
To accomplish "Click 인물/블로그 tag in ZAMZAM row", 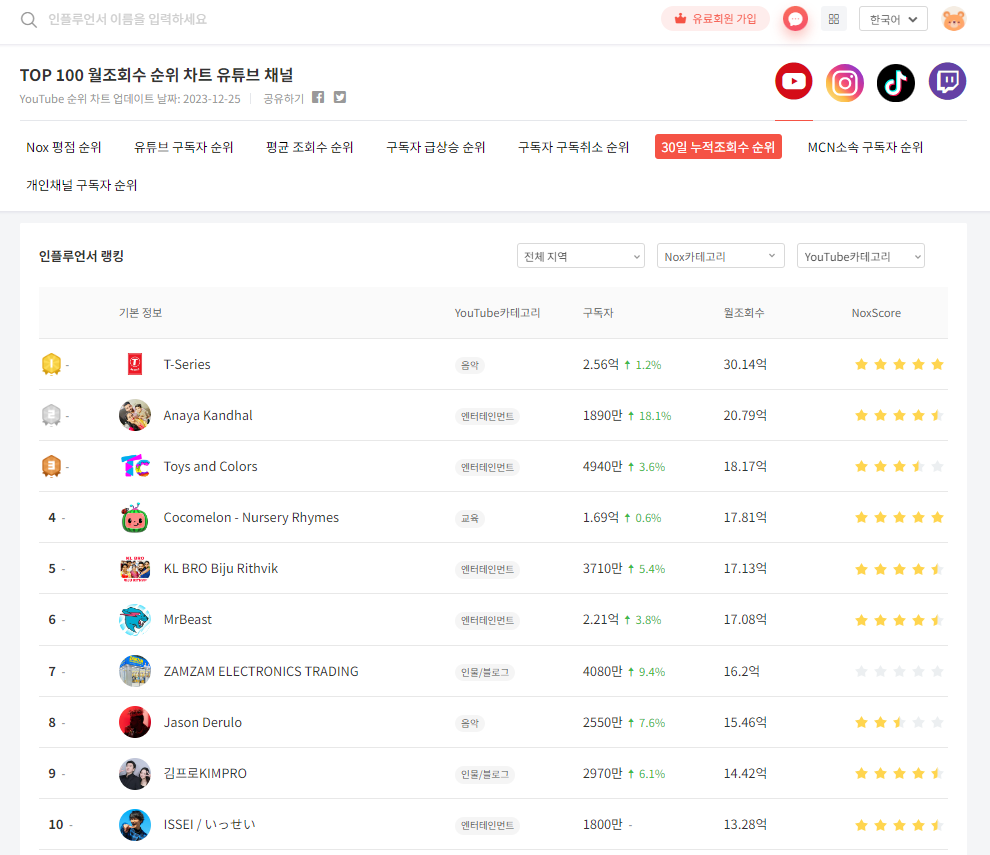I will pos(485,672).
